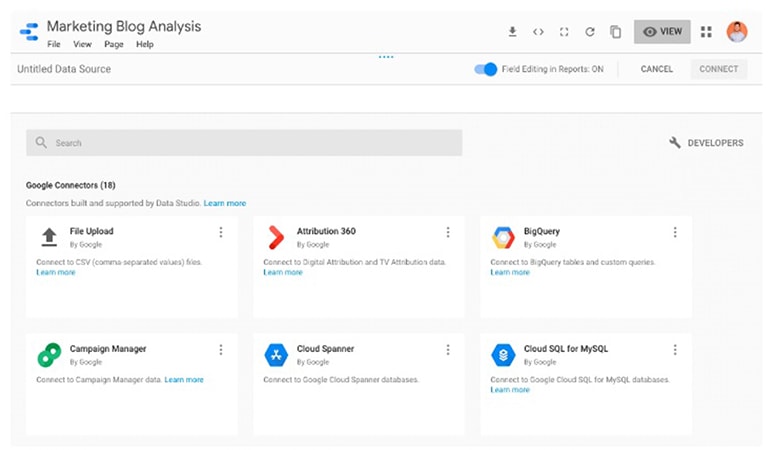Select the BigQuery connector icon
The height and width of the screenshot is (450, 768).
[503, 237]
